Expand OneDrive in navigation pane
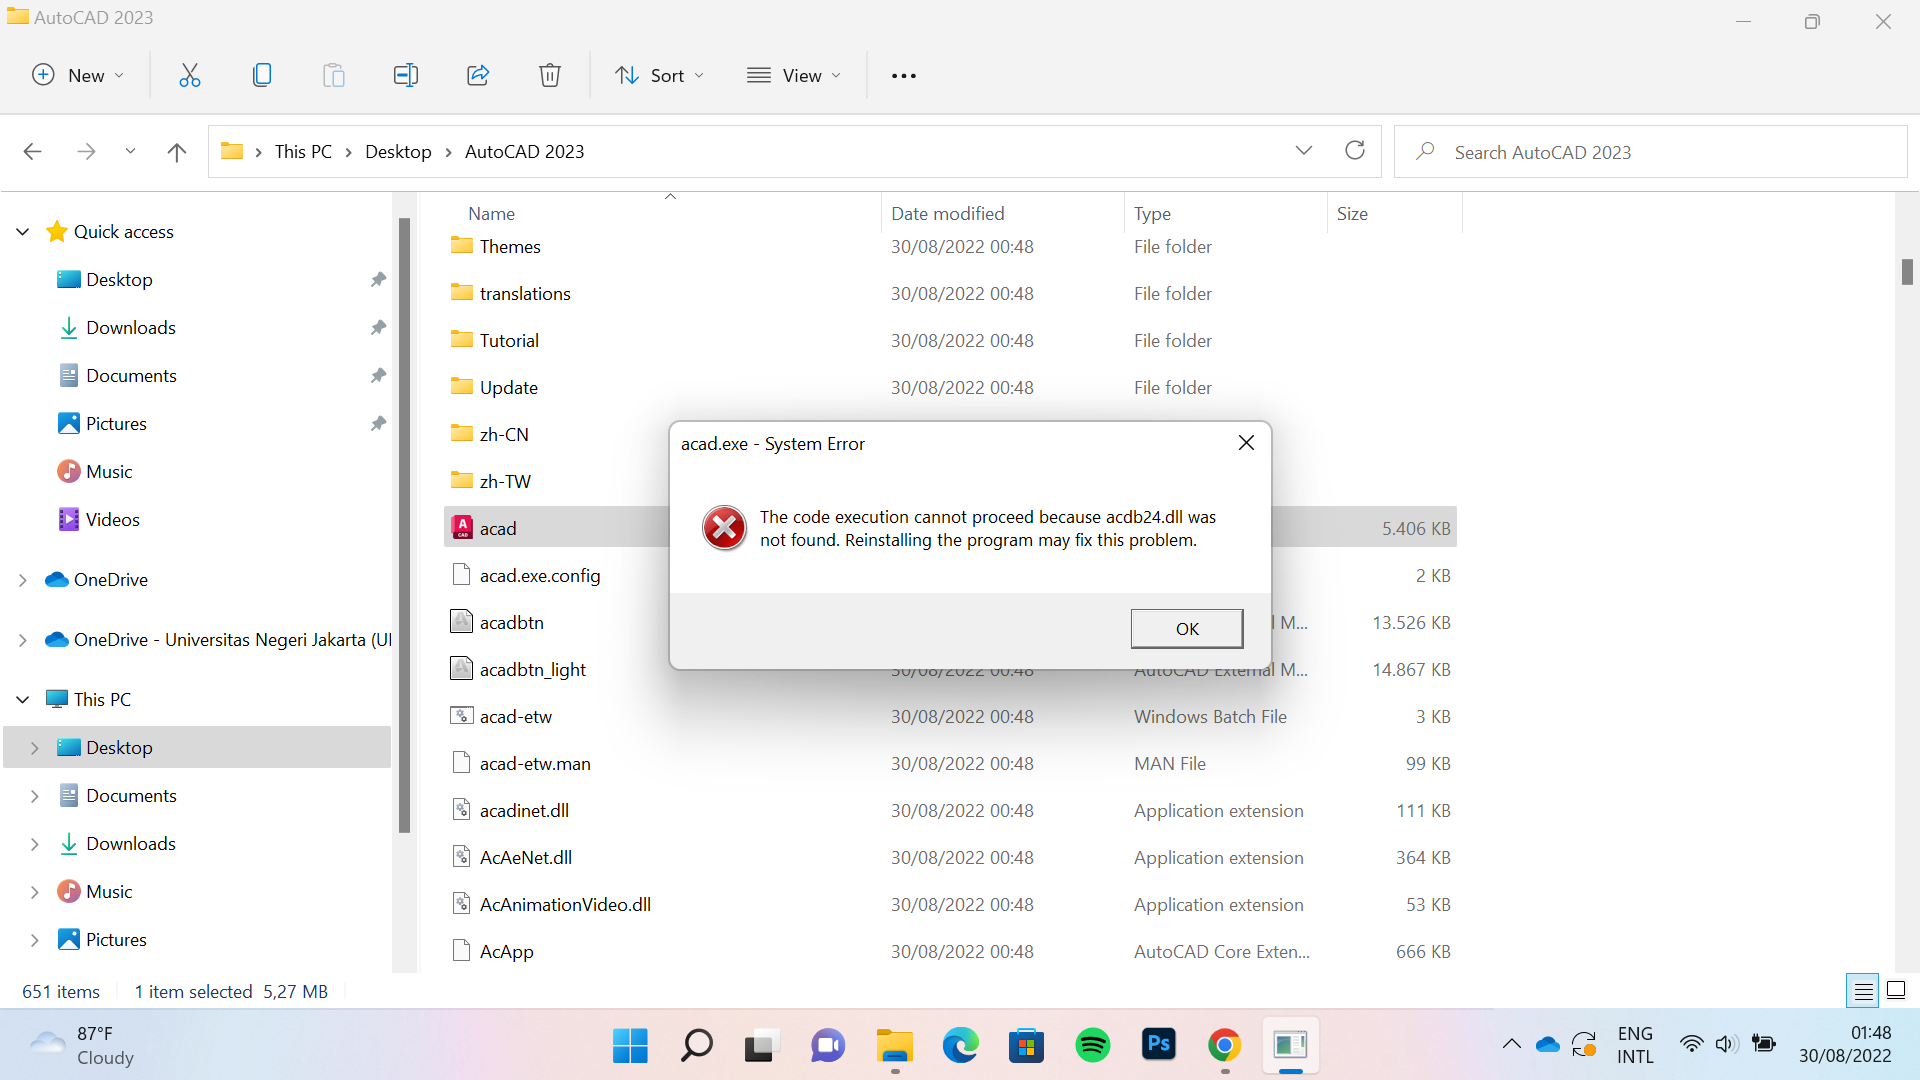1920x1080 pixels. 23,580
